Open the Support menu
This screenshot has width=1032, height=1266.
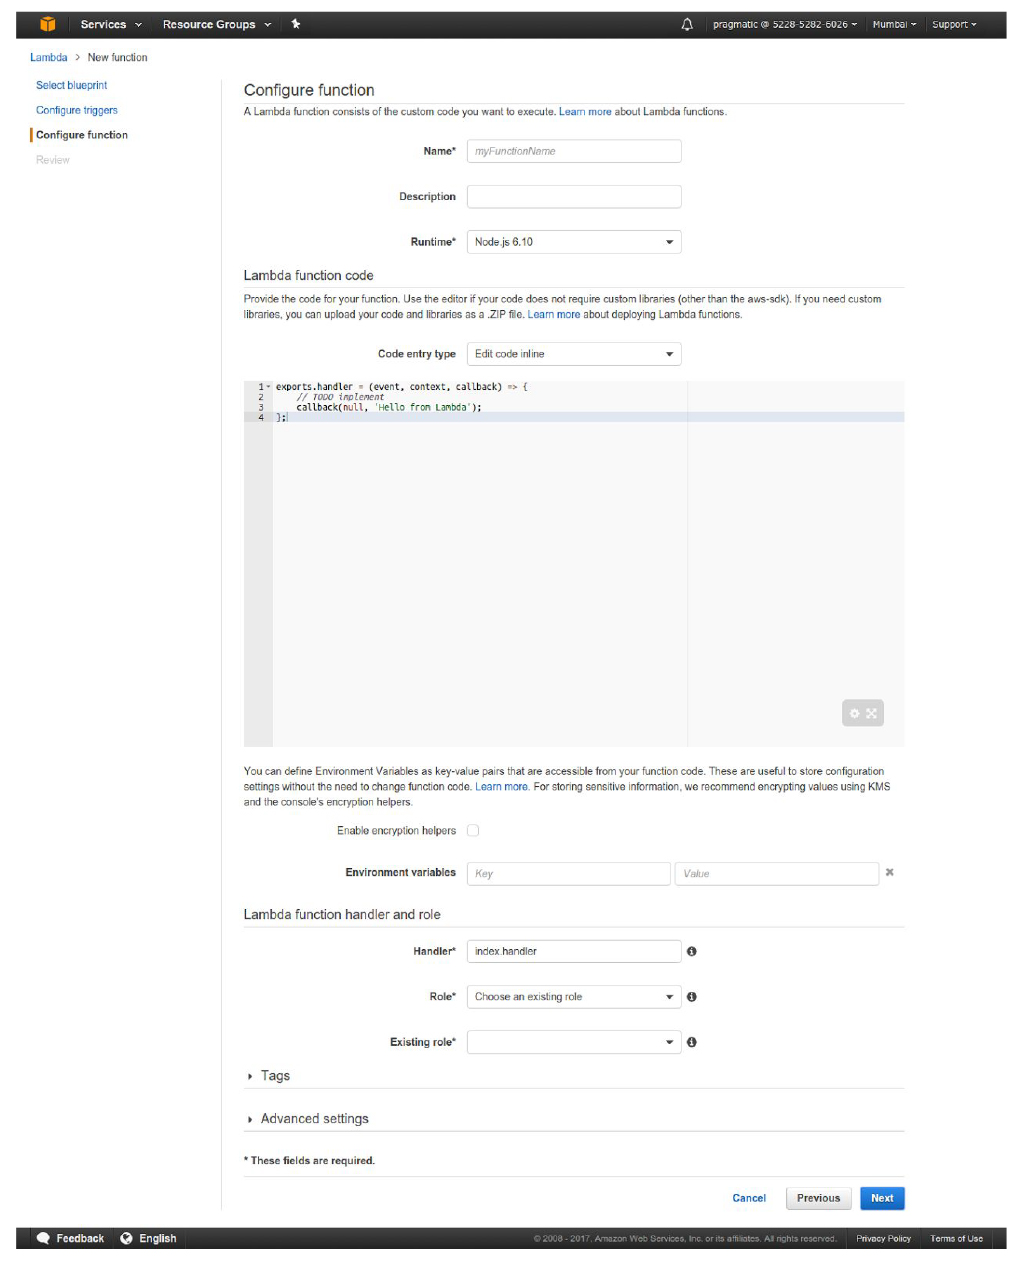coord(954,24)
